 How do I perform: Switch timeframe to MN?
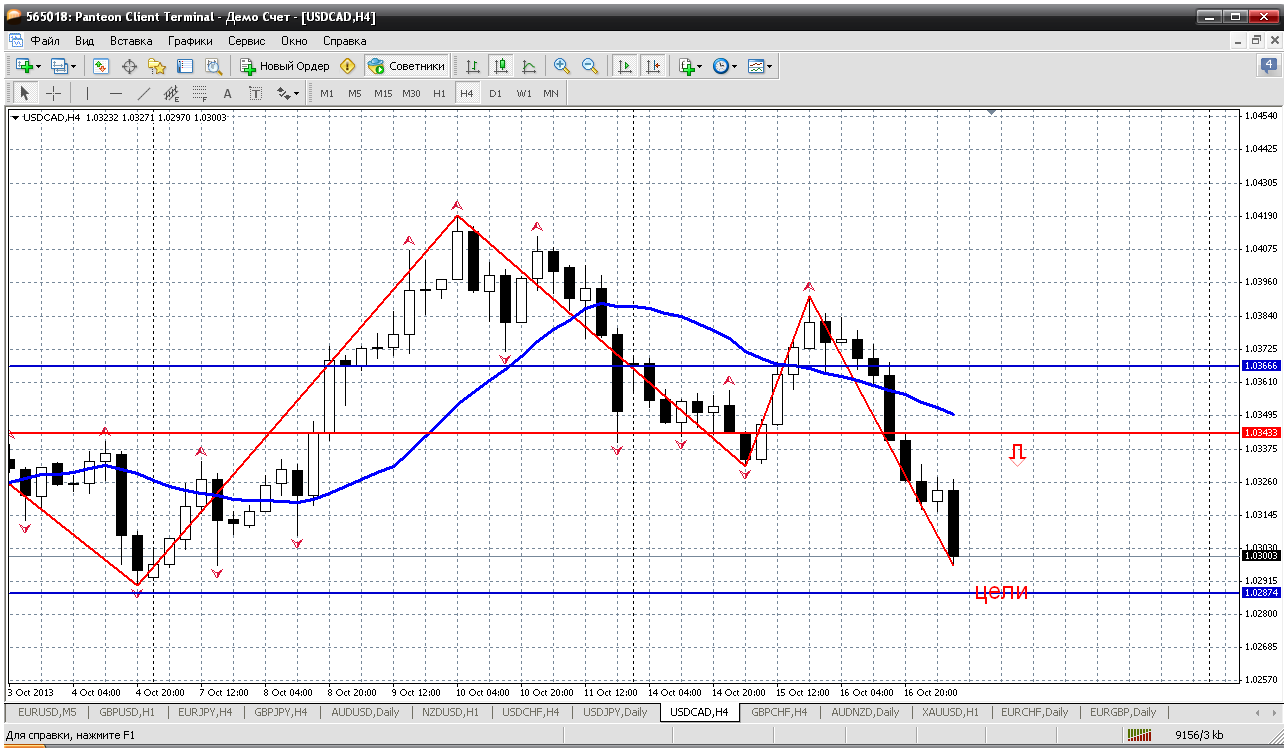(x=551, y=93)
